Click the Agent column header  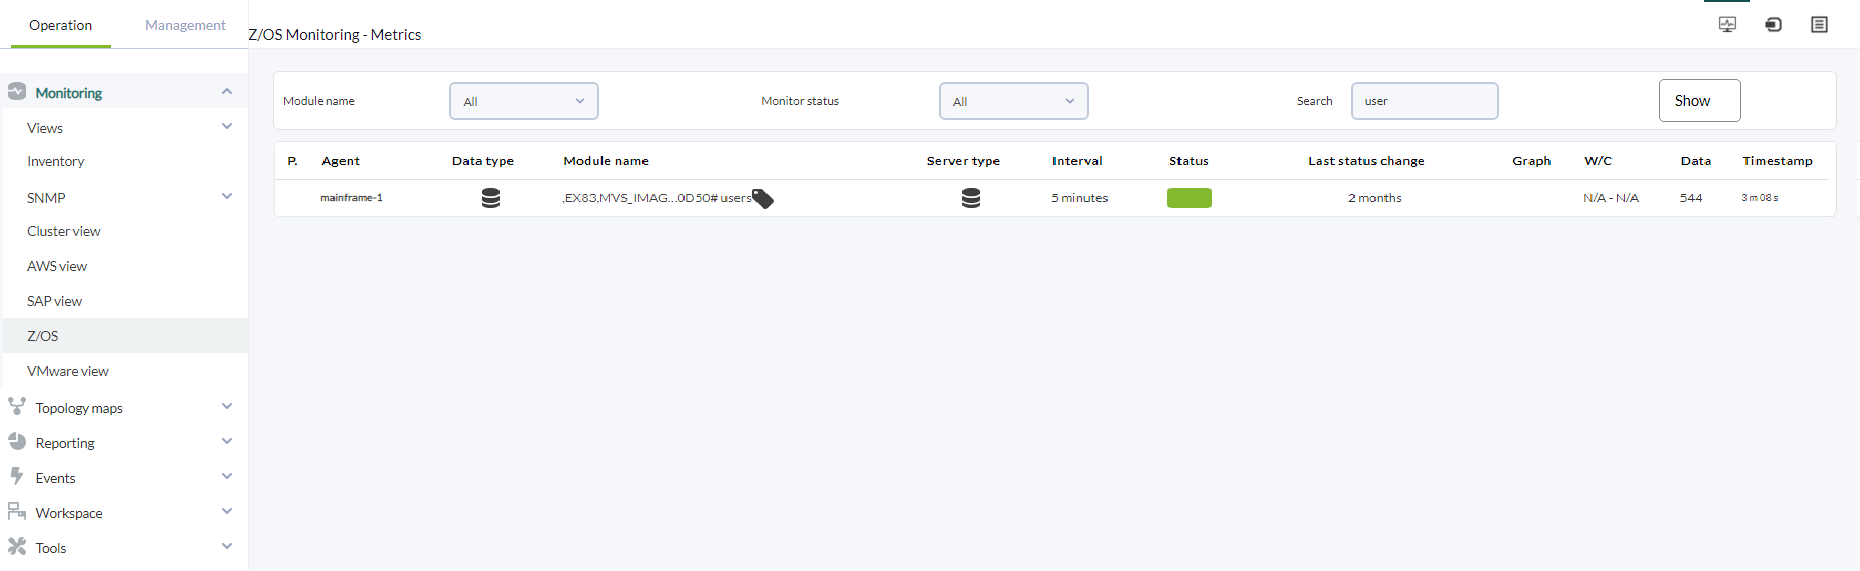coord(341,161)
